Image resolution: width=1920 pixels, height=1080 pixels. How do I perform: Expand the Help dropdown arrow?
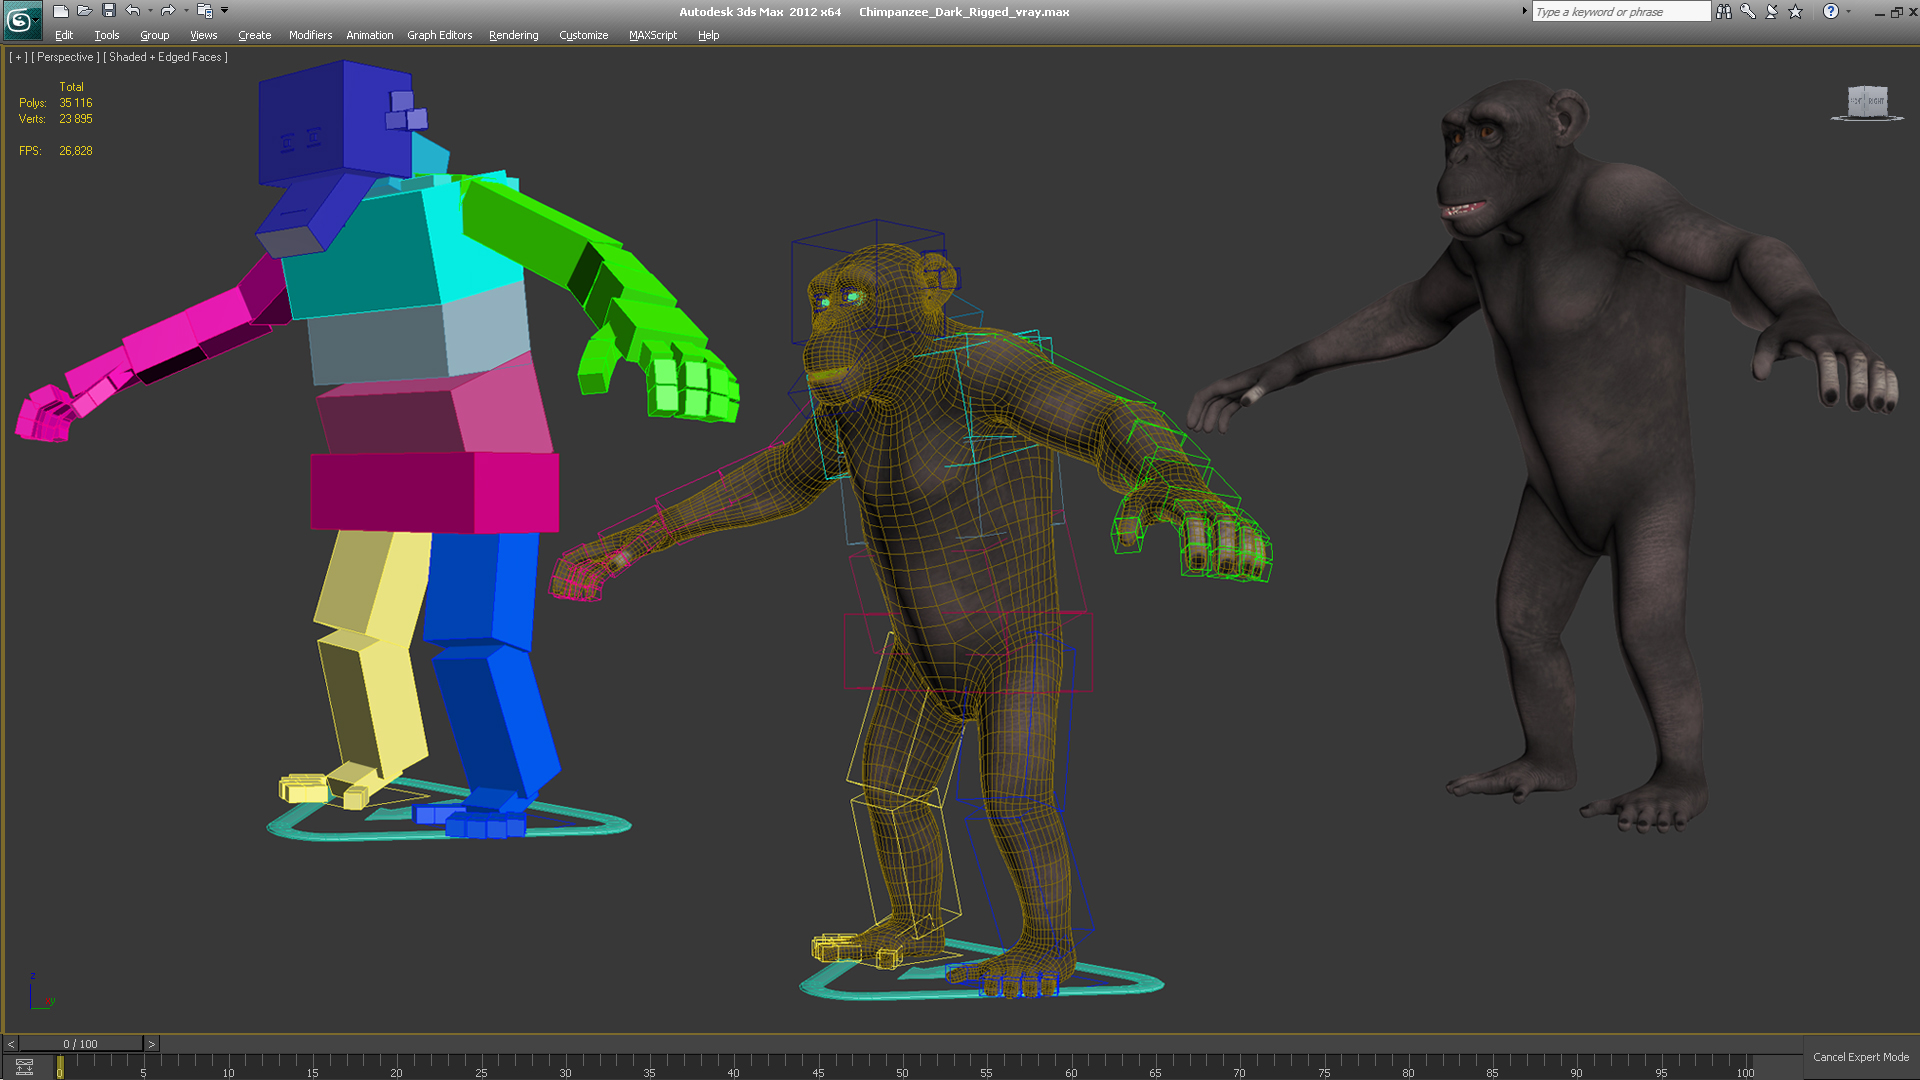[1848, 11]
